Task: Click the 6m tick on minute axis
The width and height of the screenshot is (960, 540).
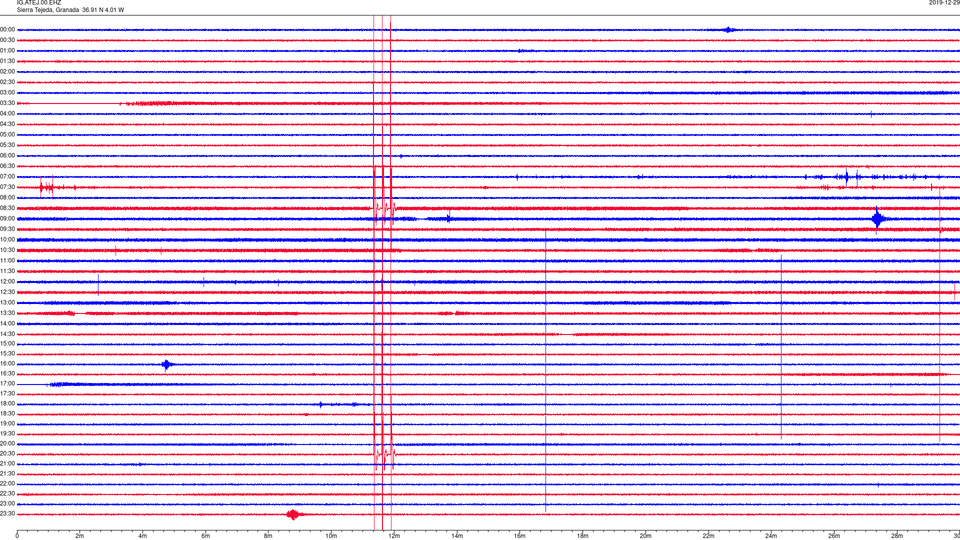Action: 206,536
